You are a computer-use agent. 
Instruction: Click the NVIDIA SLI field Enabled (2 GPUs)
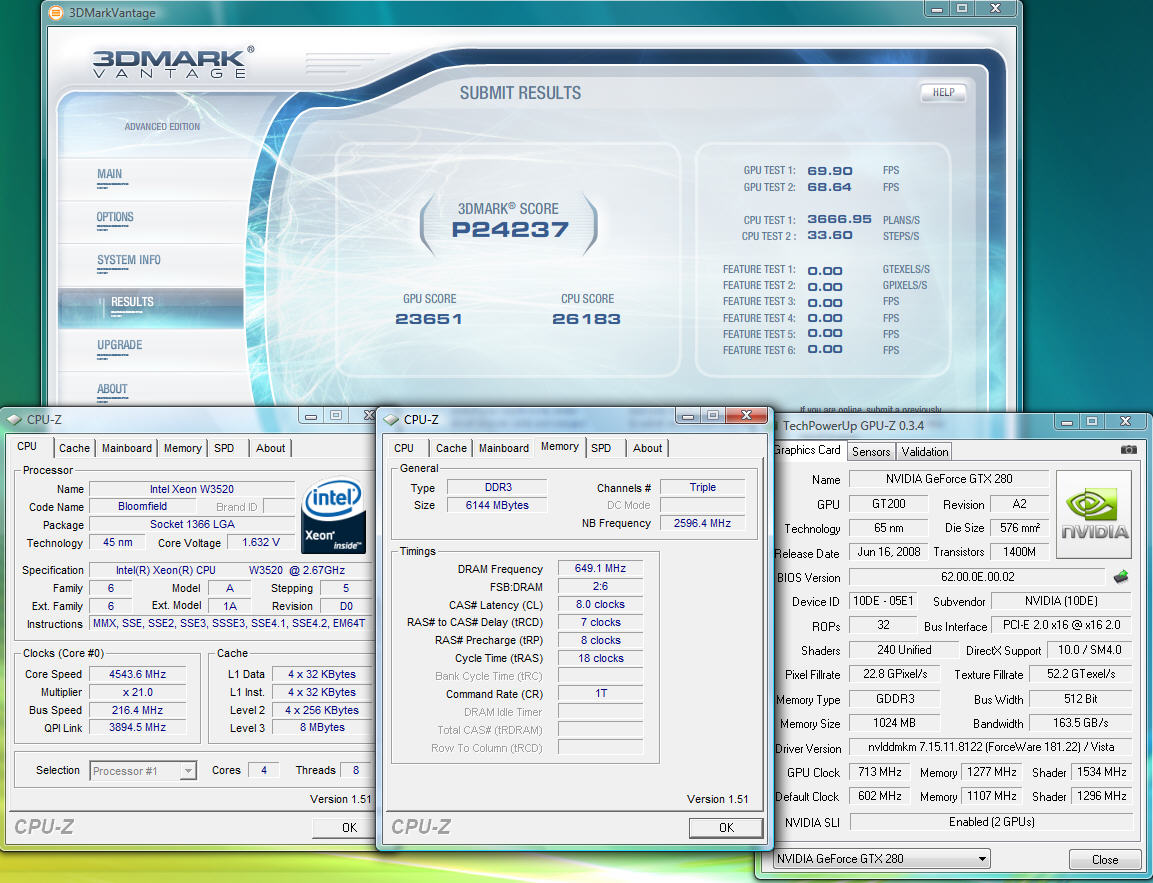click(x=990, y=822)
